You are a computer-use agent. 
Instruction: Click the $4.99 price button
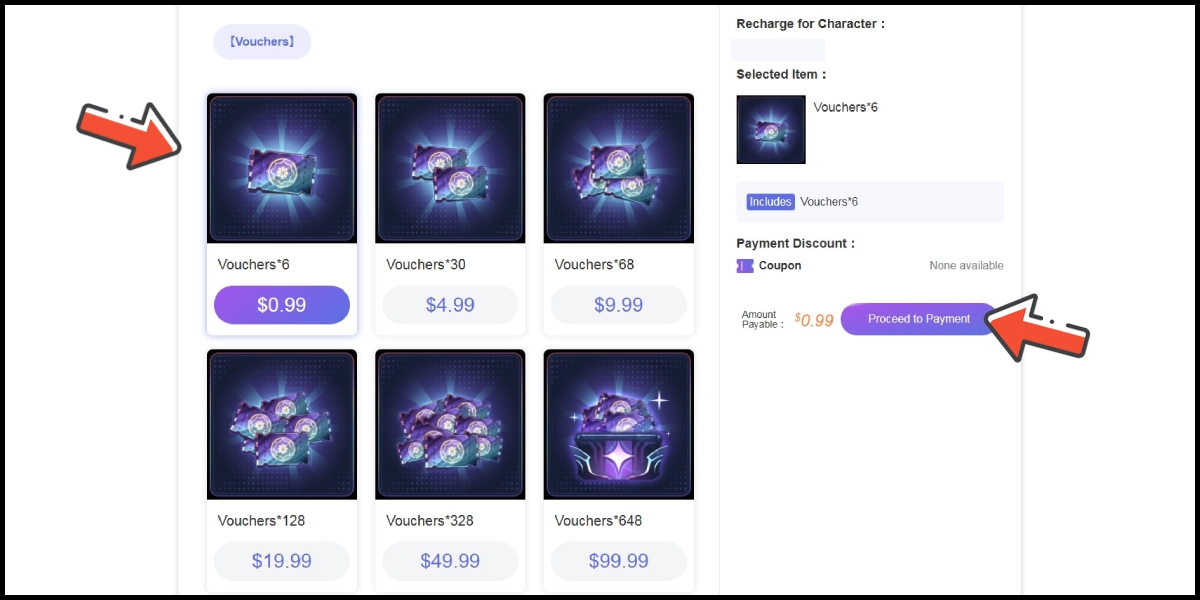(450, 305)
